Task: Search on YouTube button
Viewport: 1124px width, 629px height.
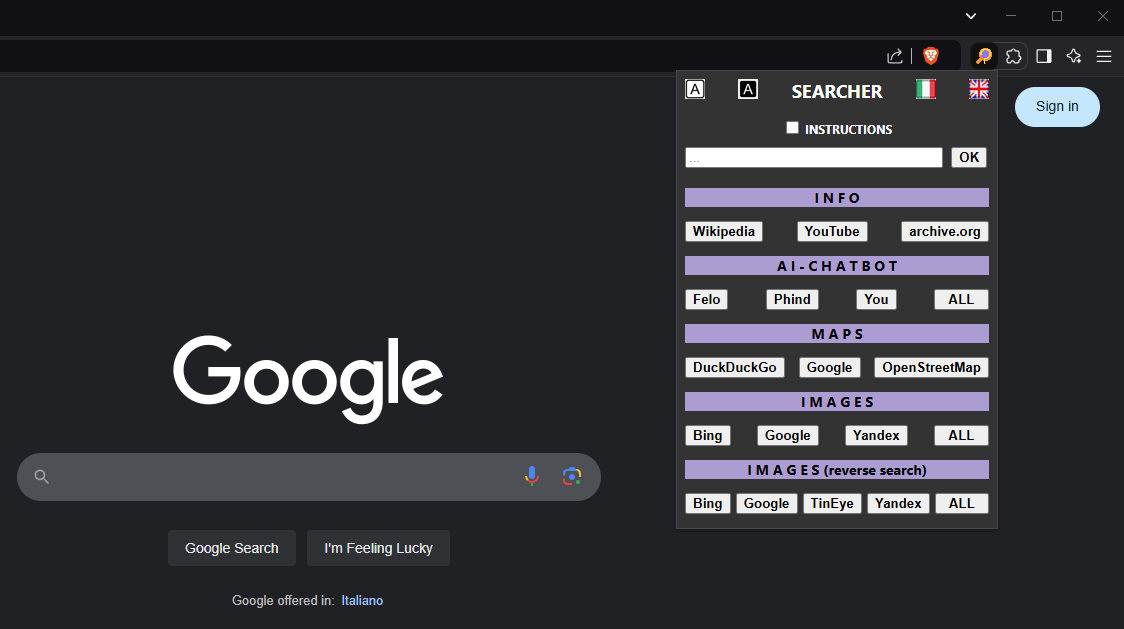Action: 832,232
